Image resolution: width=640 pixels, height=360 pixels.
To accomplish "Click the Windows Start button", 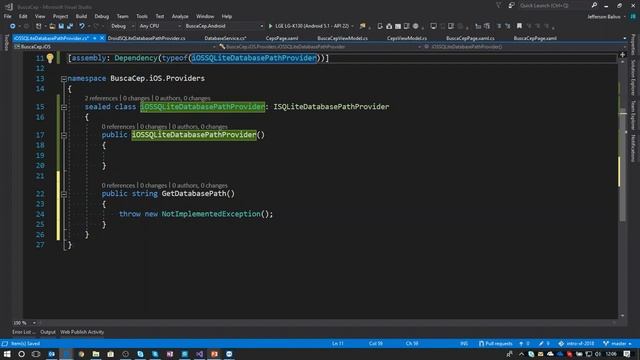I will 7,354.
